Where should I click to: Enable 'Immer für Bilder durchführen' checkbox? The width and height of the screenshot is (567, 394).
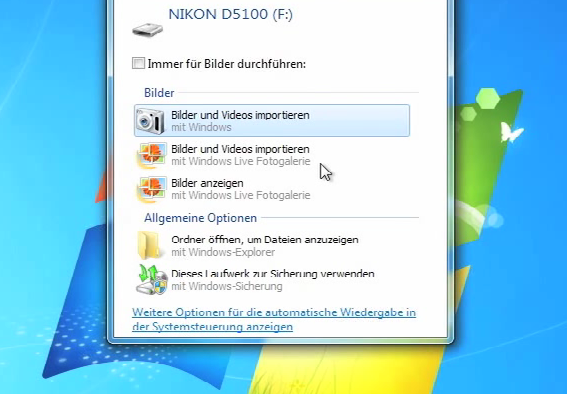[x=138, y=63]
